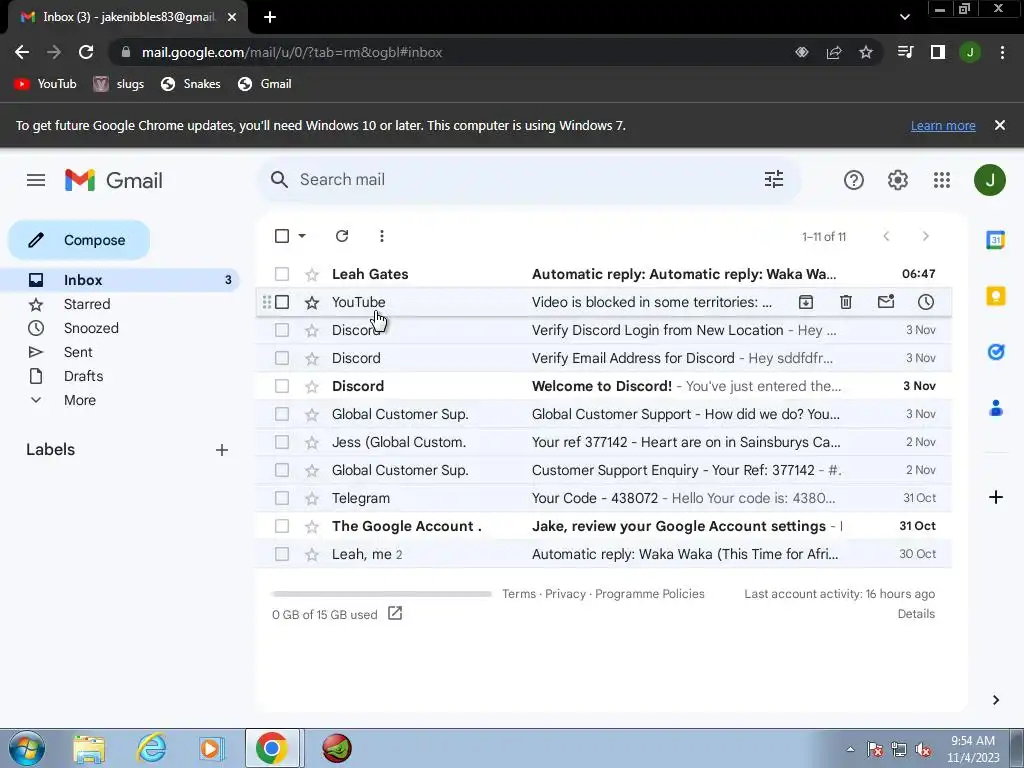
Task: Open Gmail settings gear icon
Action: point(898,180)
